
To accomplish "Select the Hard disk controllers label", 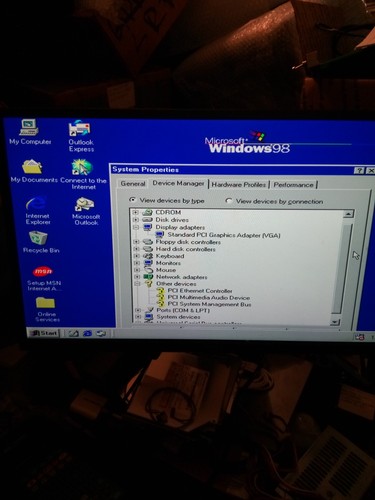I will [x=186, y=249].
